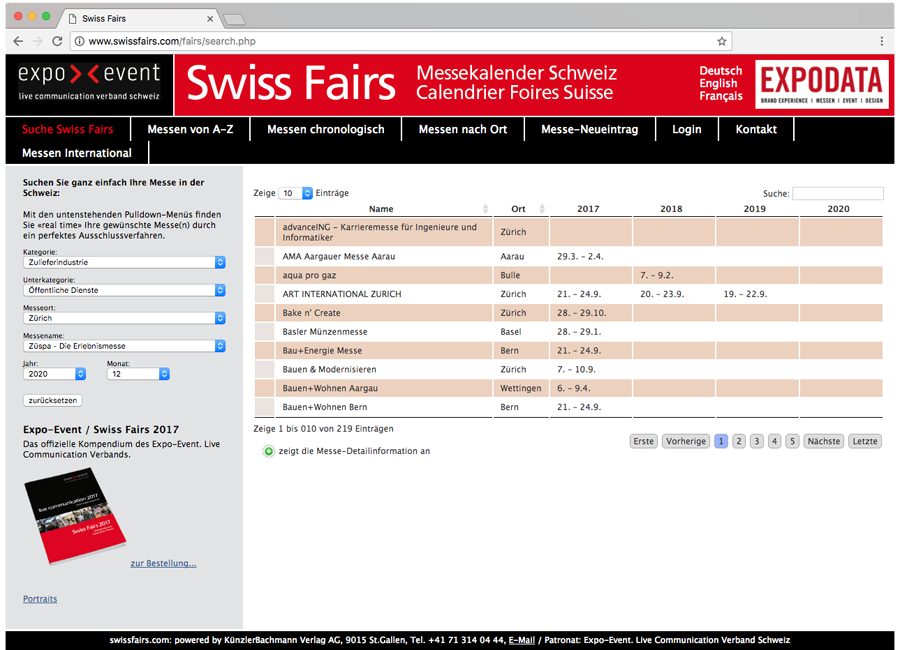
Task: Click the Swiss Fairs 2017 book thumbnail
Action: pos(75,516)
